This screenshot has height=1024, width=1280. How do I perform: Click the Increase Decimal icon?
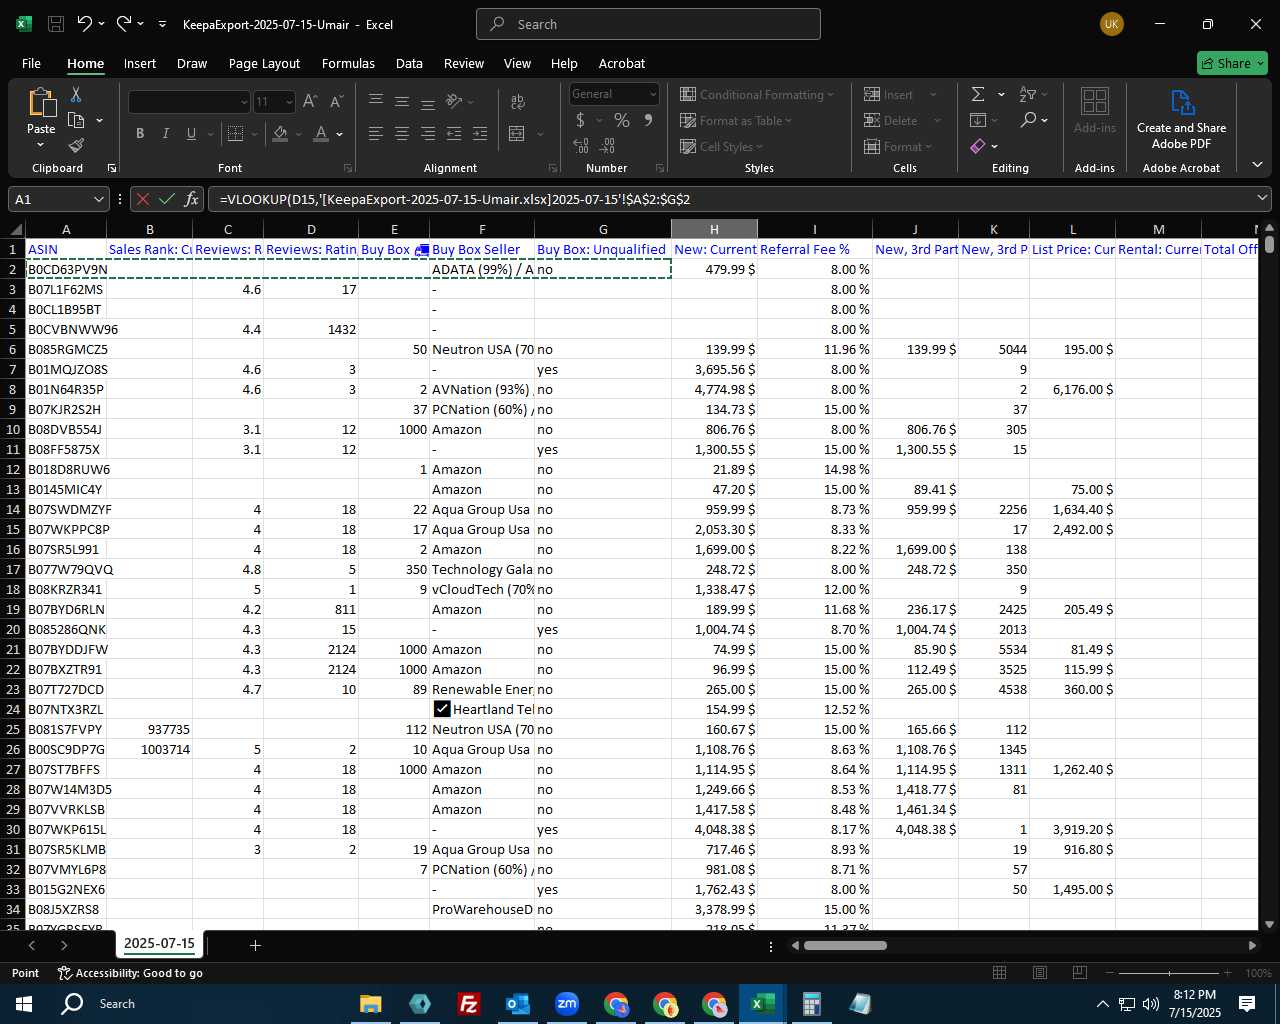click(581, 145)
